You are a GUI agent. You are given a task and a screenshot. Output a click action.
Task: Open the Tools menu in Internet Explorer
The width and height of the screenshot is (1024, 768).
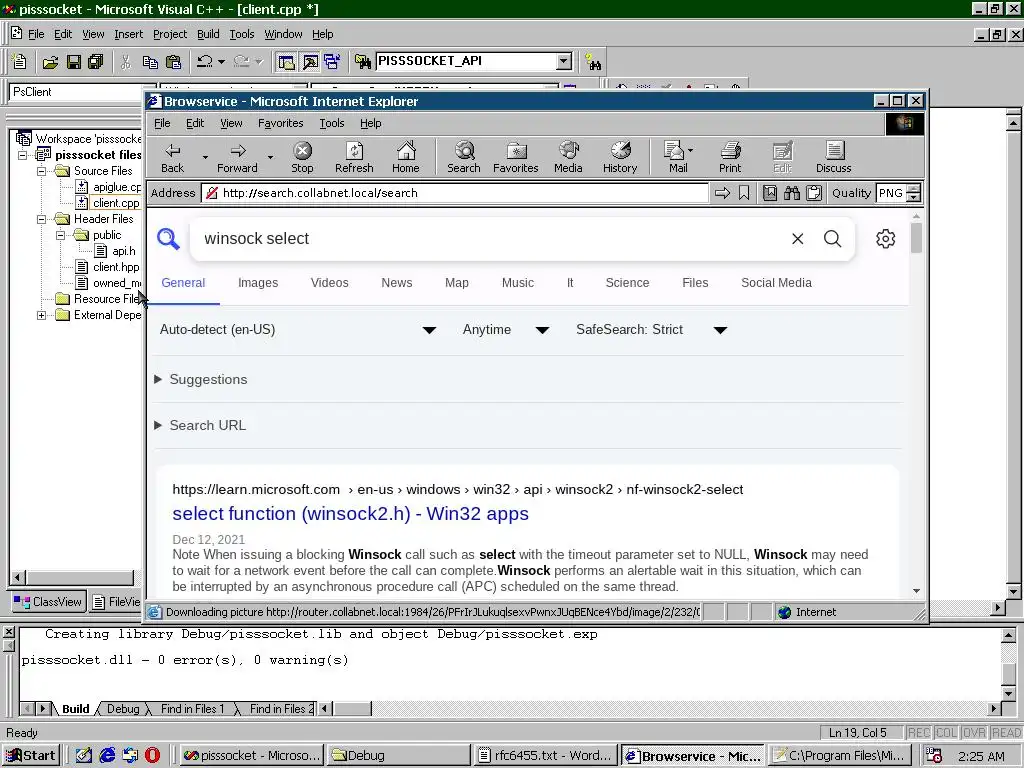[332, 123]
